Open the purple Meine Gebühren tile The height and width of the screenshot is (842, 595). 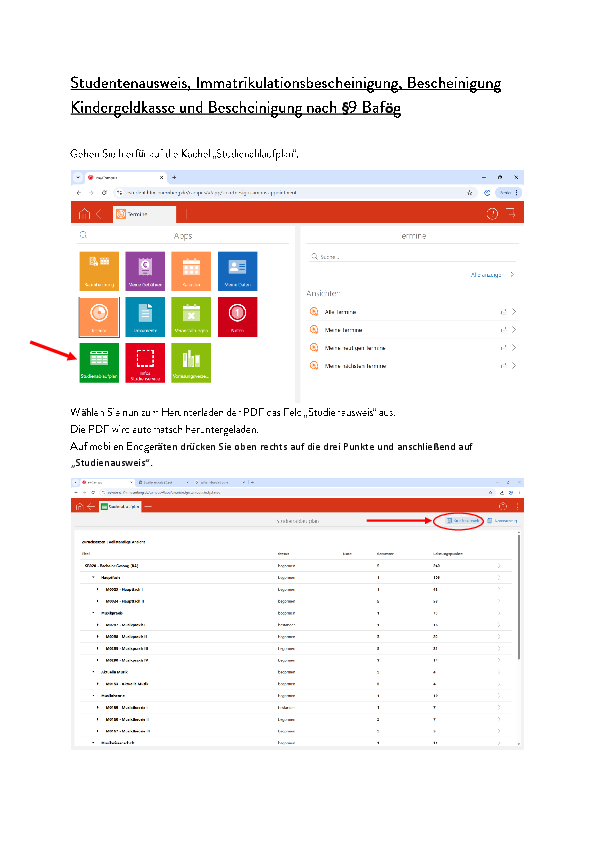point(145,271)
